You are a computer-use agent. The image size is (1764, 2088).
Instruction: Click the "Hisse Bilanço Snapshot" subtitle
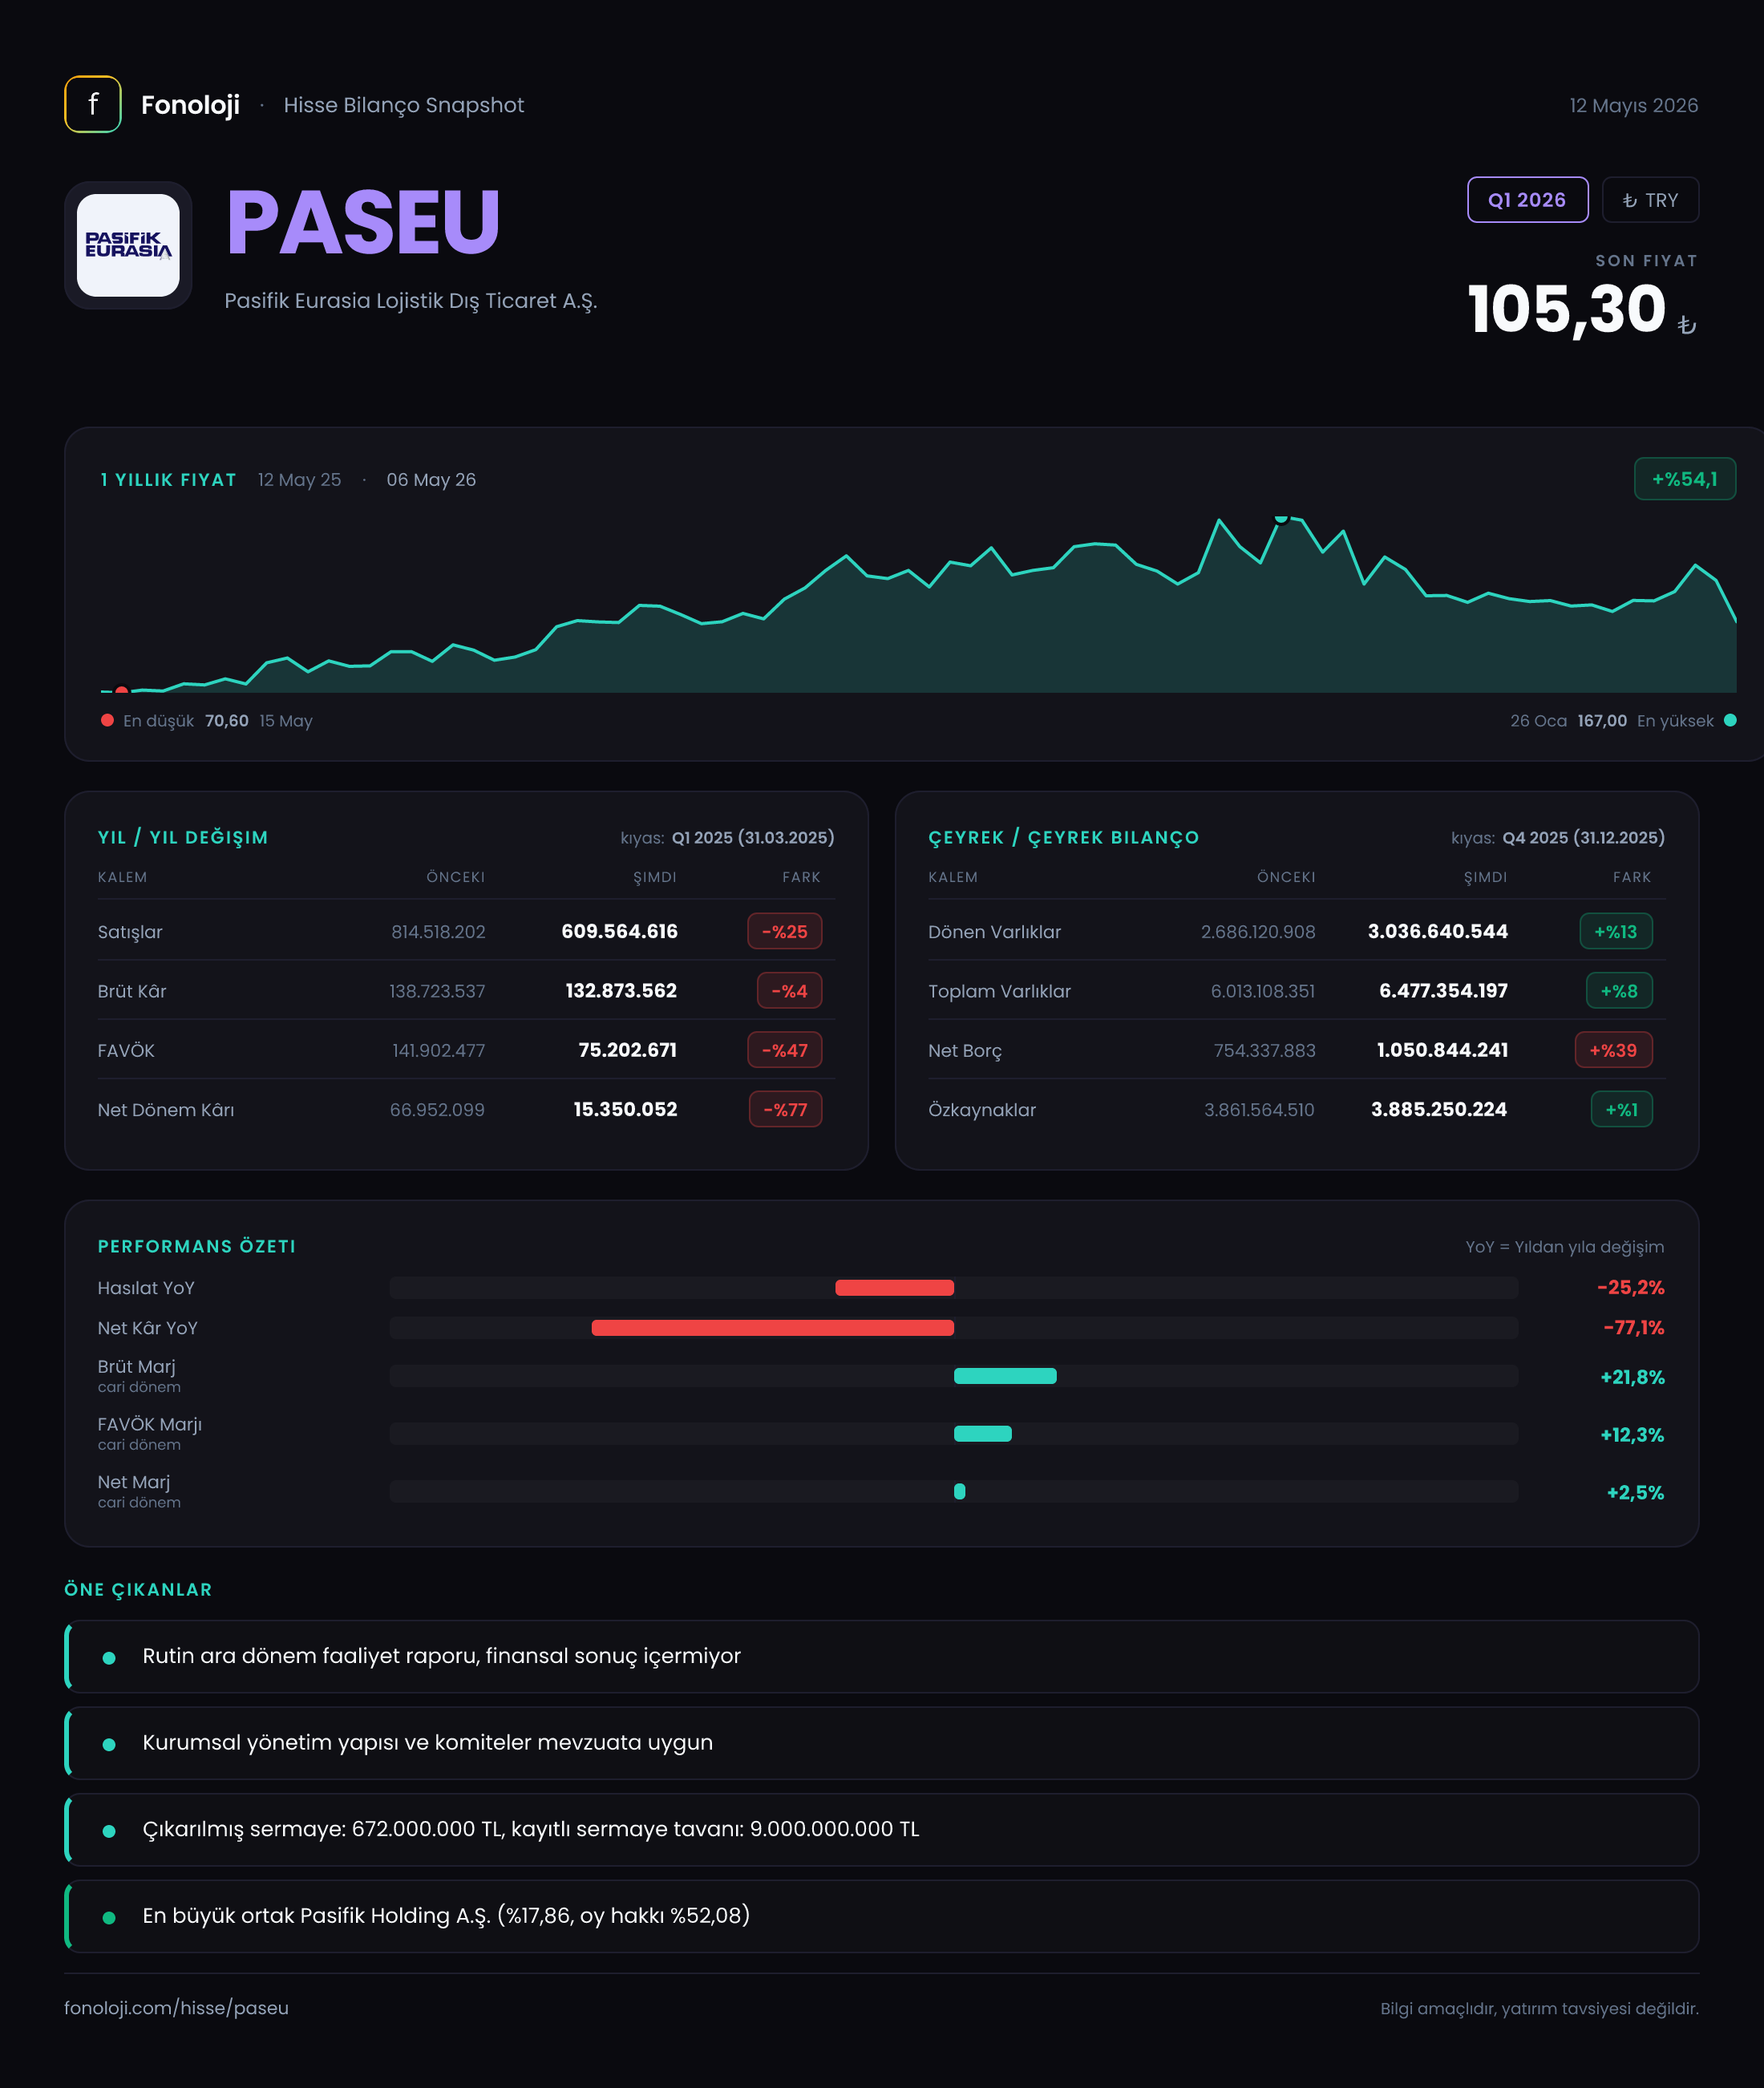tap(403, 105)
